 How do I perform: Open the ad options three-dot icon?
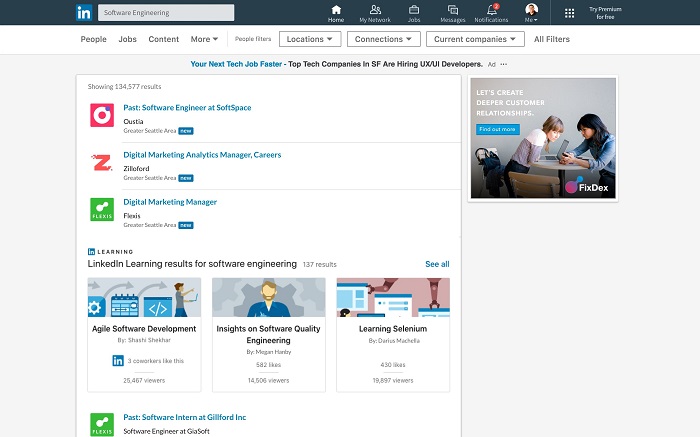coord(504,64)
